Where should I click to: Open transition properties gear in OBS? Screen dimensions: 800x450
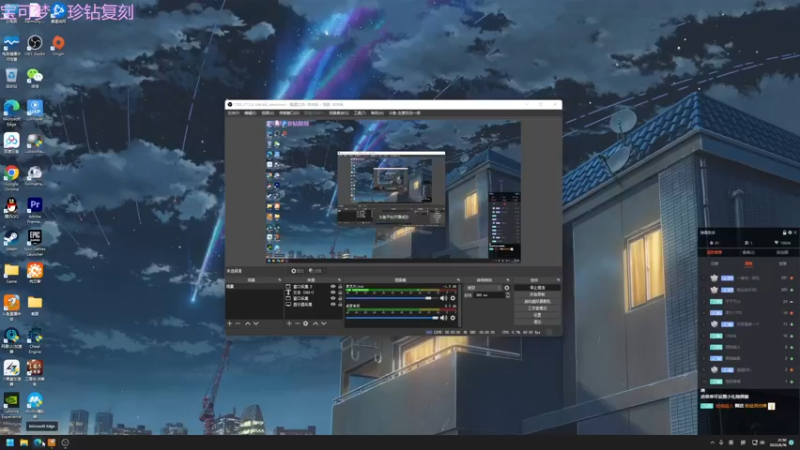pyautogui.click(x=507, y=288)
